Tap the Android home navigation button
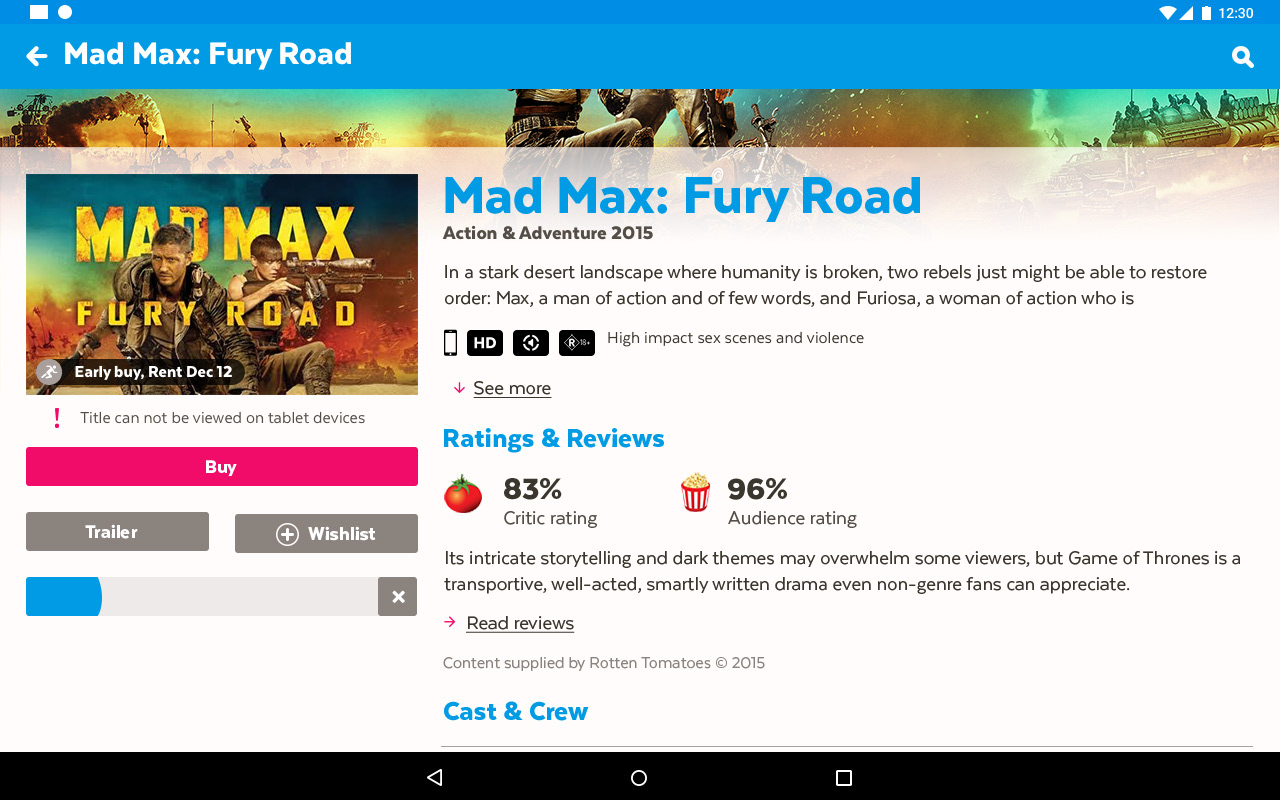The width and height of the screenshot is (1280, 800). (639, 777)
